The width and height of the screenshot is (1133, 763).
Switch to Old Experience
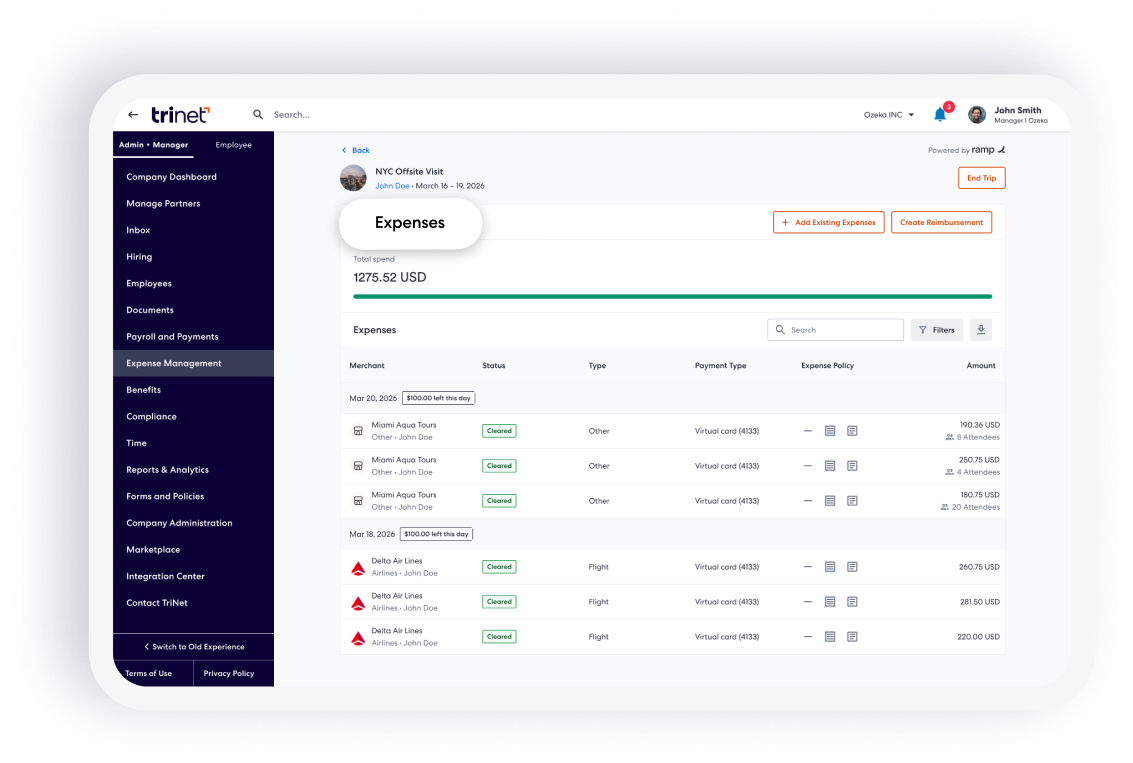(x=194, y=647)
